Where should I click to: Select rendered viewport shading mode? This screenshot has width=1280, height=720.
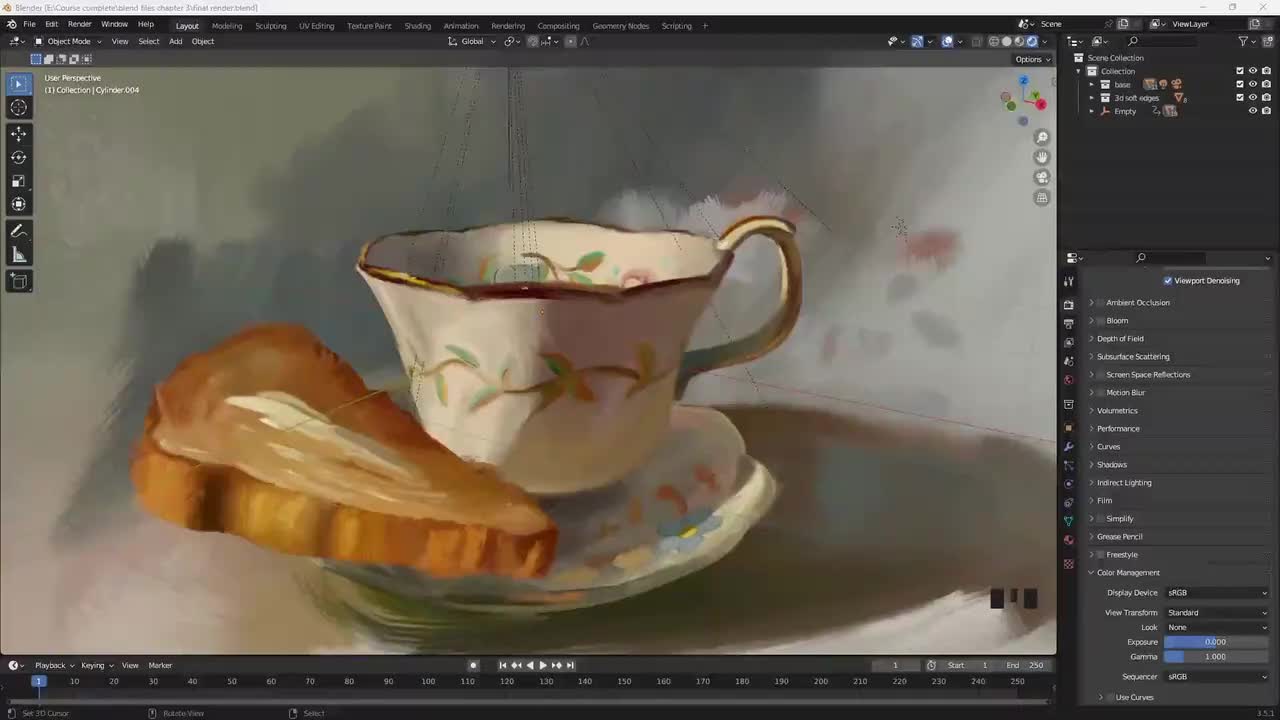[1032, 41]
